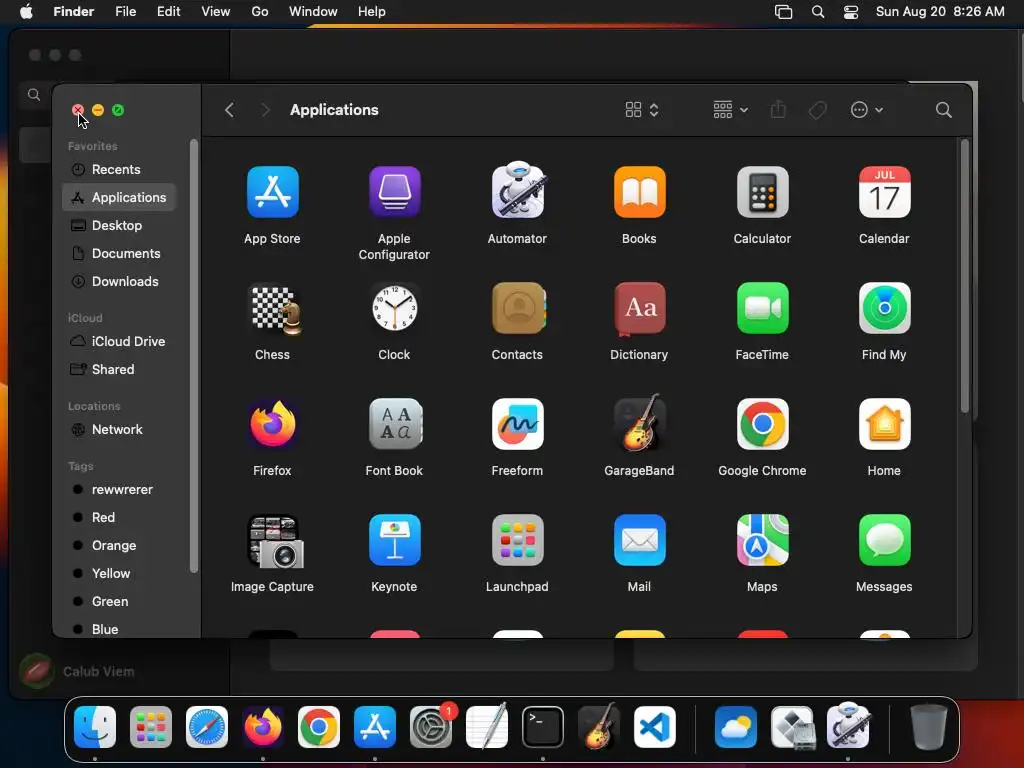Viewport: 1024px width, 768px height.
Task: Click the Edit Tags toolbar button
Action: click(817, 110)
